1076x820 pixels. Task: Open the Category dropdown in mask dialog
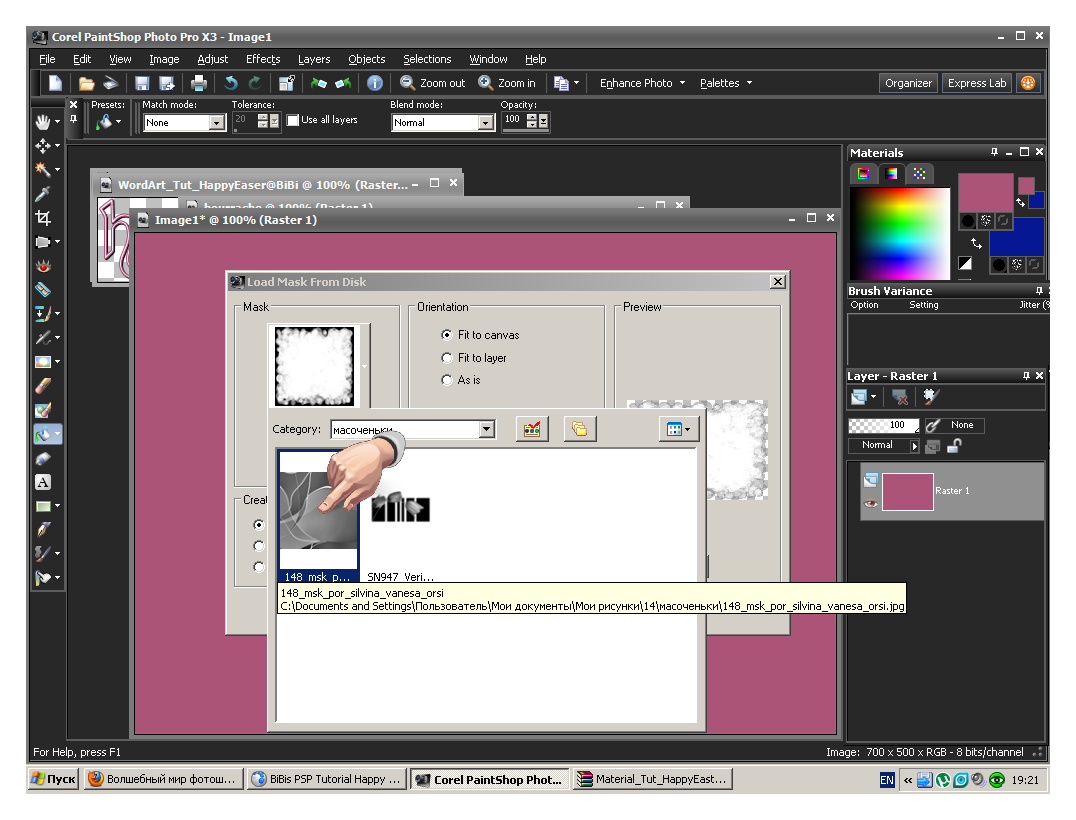click(x=487, y=430)
